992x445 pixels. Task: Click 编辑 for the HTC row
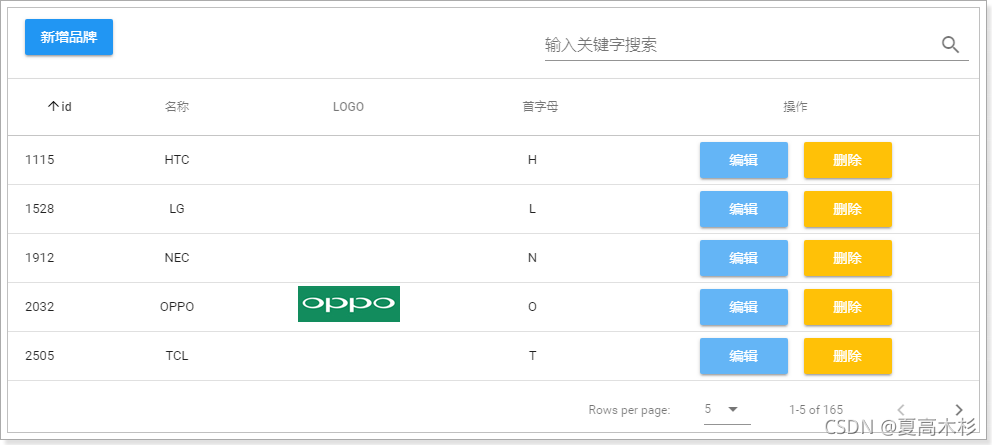pyautogui.click(x=743, y=160)
